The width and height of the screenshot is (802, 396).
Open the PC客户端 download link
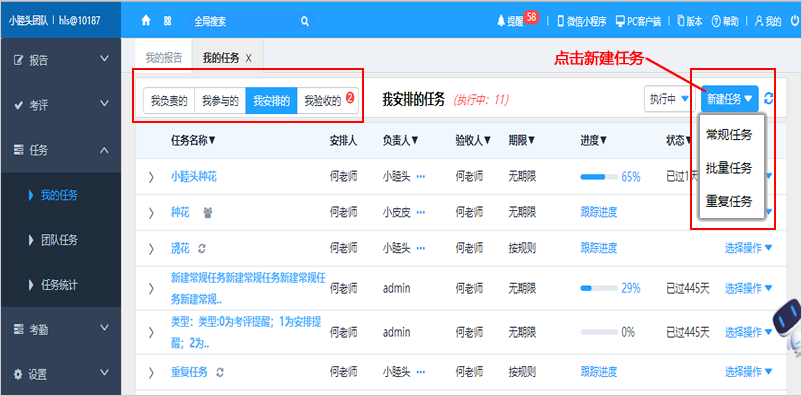(638, 21)
